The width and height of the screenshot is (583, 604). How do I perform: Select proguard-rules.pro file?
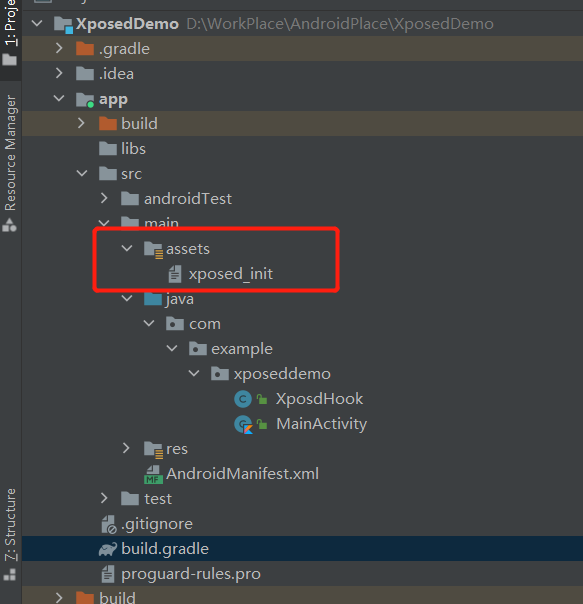coord(191,574)
